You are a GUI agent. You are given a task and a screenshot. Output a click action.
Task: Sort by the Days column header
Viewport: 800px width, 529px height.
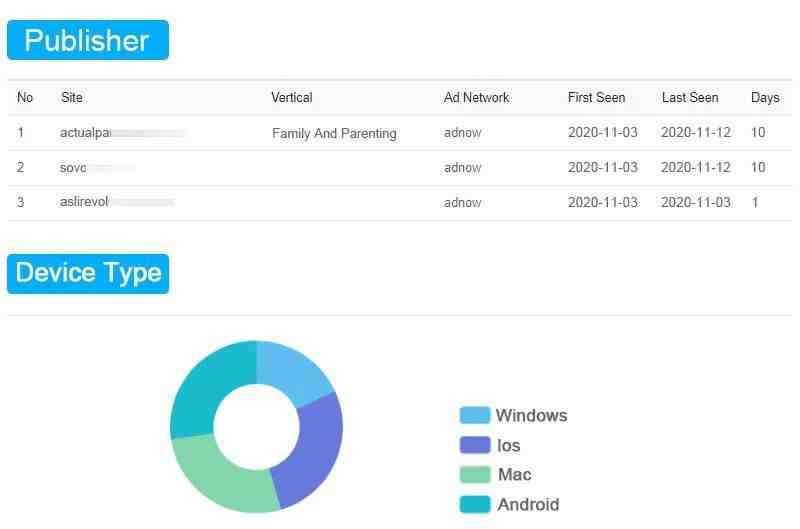pos(765,97)
